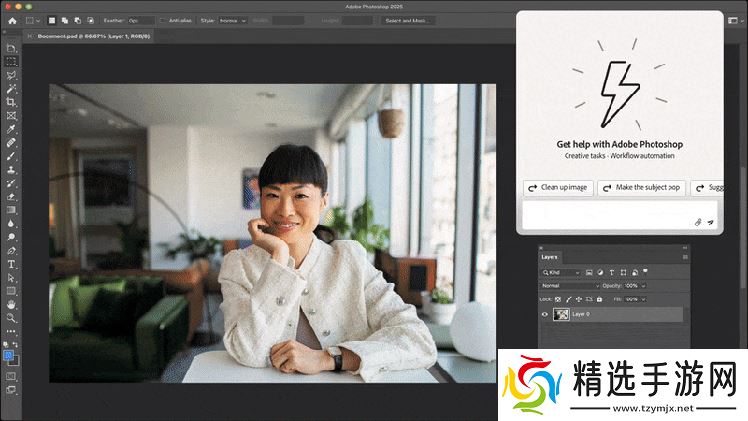Image resolution: width=748 pixels, height=421 pixels.
Task: Enable the Anti-alias checkbox
Action: [x=163, y=20]
